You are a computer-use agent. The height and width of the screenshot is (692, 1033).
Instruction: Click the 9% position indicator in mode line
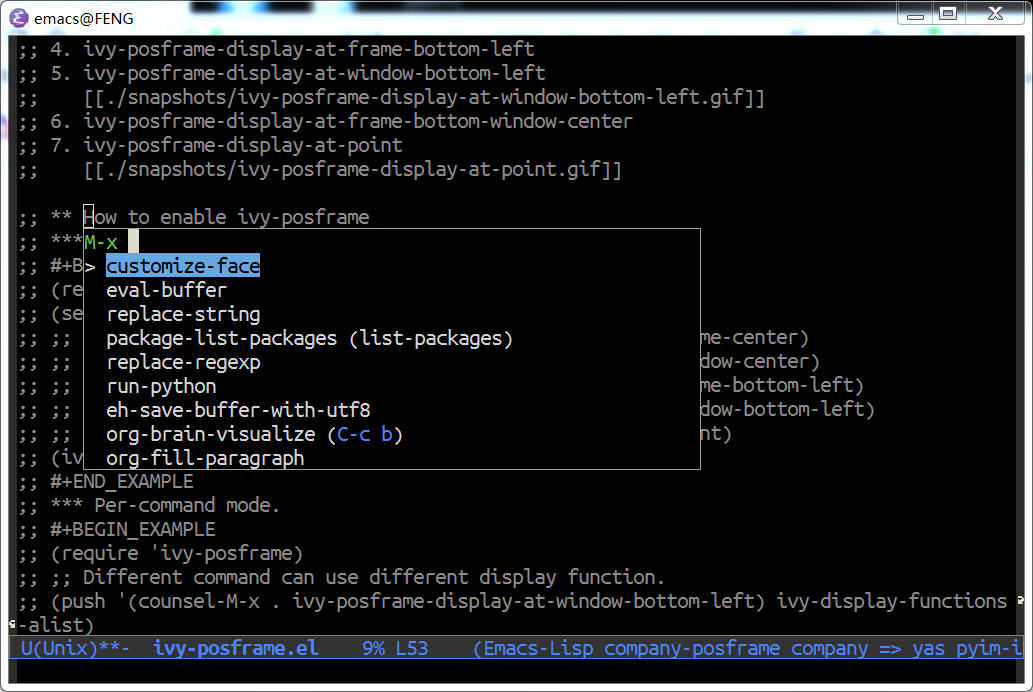374,649
